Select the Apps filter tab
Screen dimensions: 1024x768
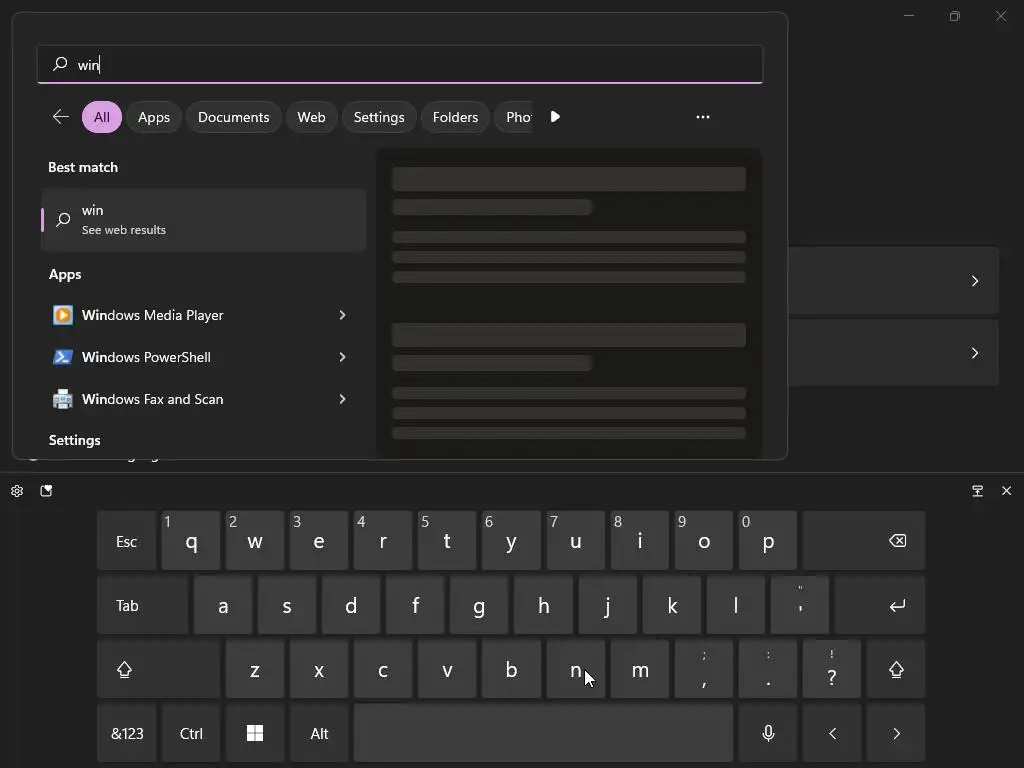coord(153,117)
